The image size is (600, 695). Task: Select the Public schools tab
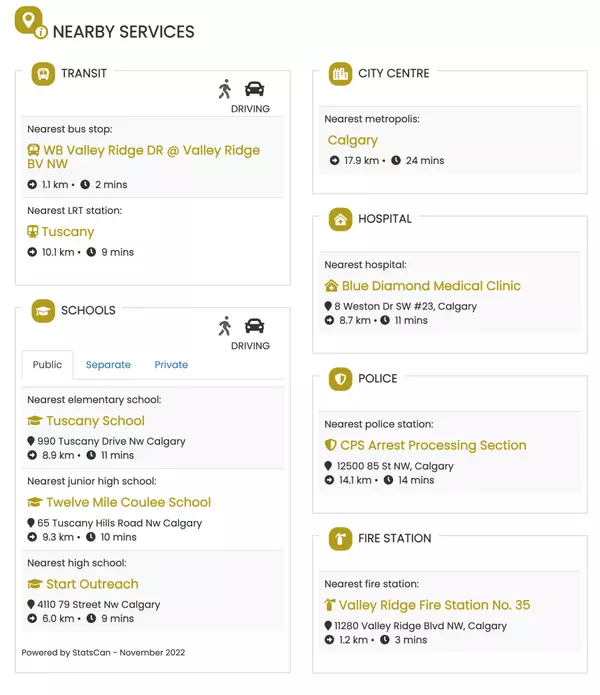pos(47,365)
